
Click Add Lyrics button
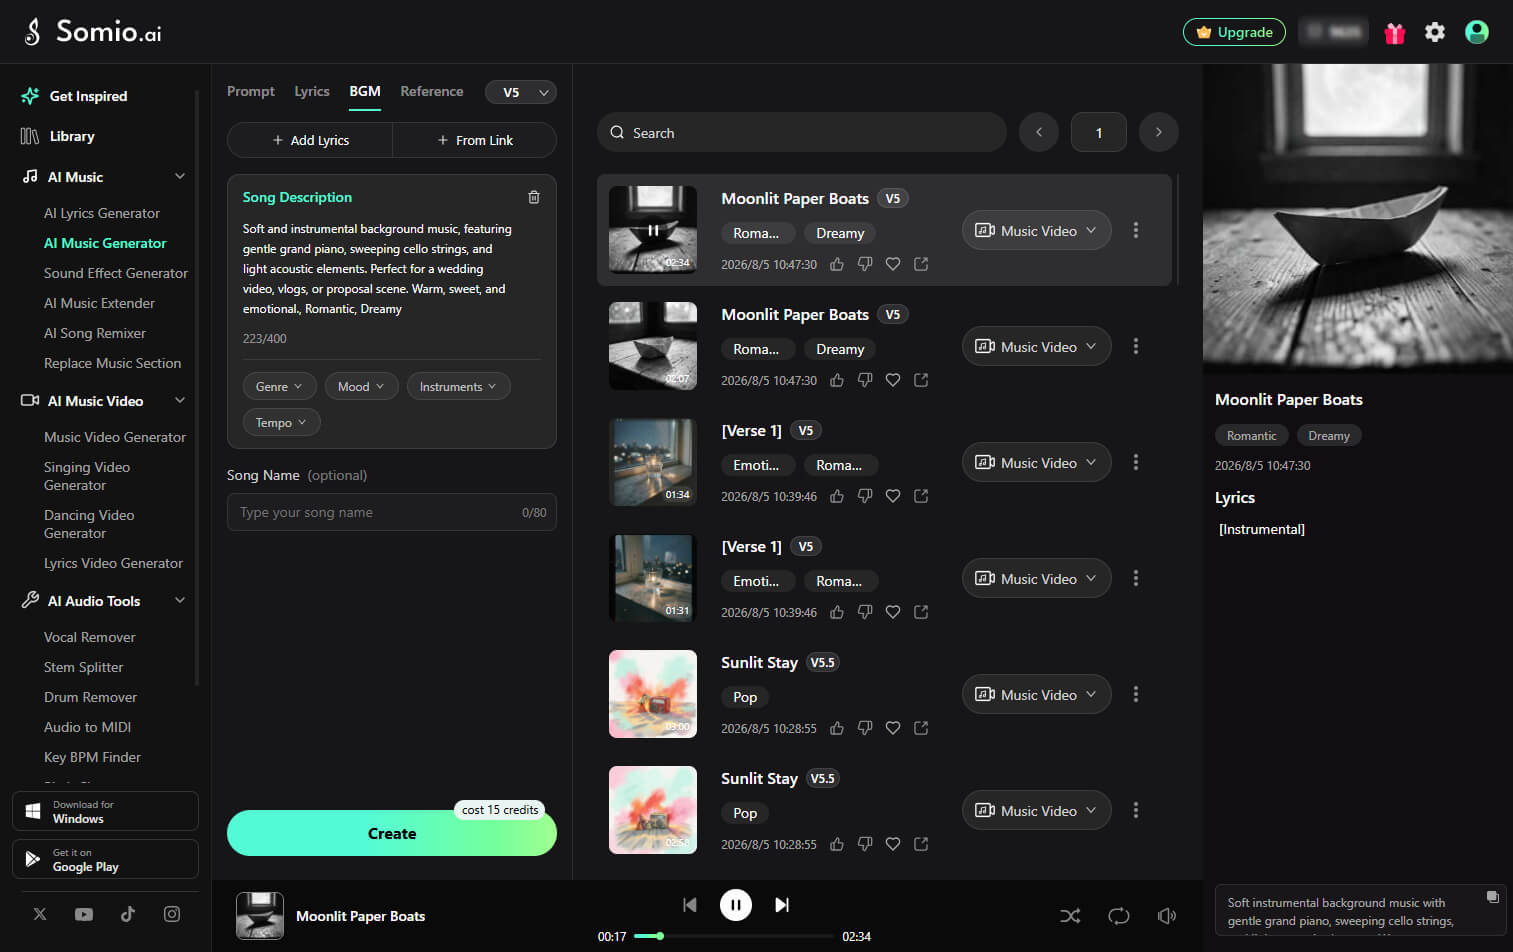coord(310,140)
